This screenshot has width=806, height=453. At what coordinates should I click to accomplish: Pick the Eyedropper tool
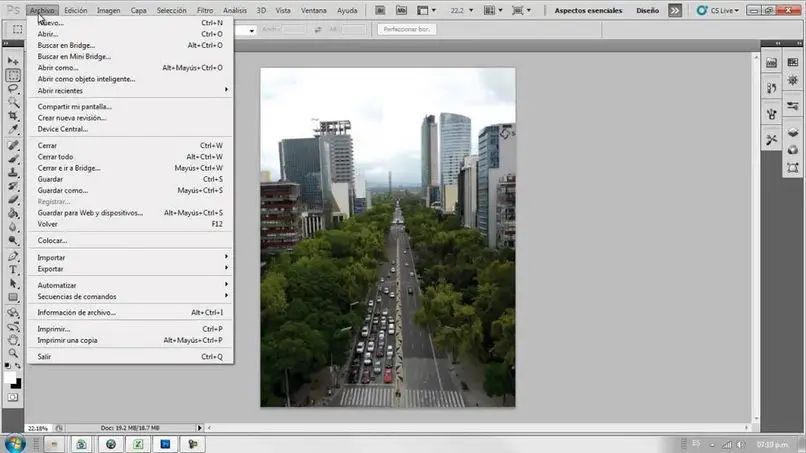pyautogui.click(x=14, y=130)
